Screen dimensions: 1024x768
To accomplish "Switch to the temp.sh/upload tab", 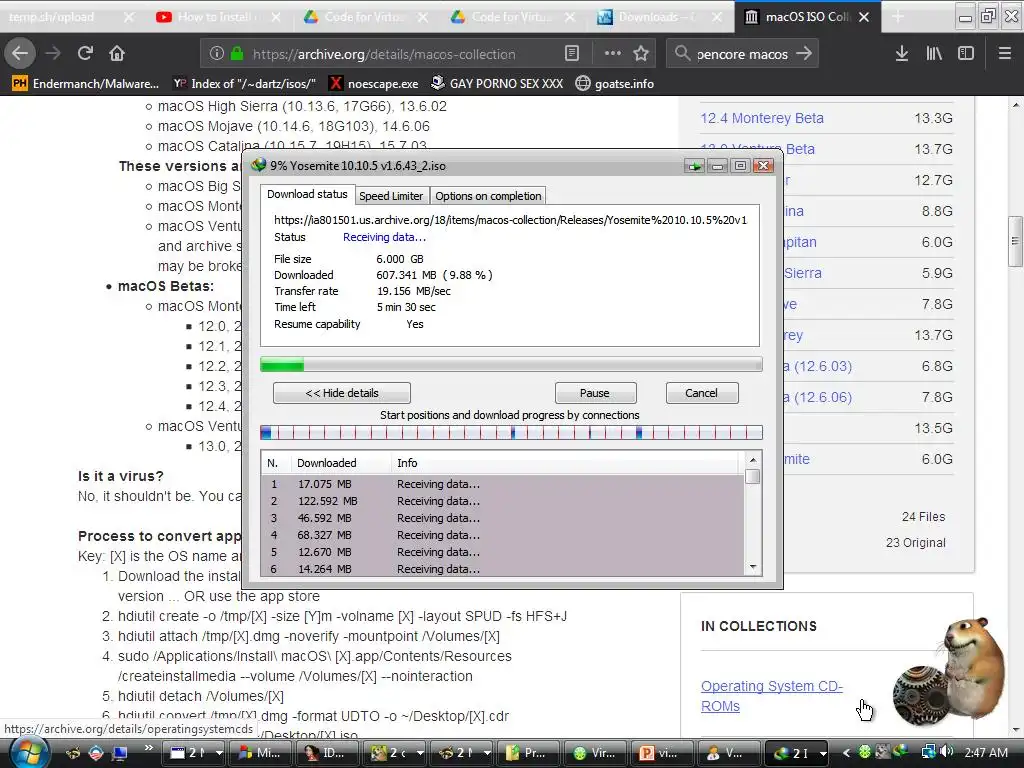I will (x=65, y=17).
